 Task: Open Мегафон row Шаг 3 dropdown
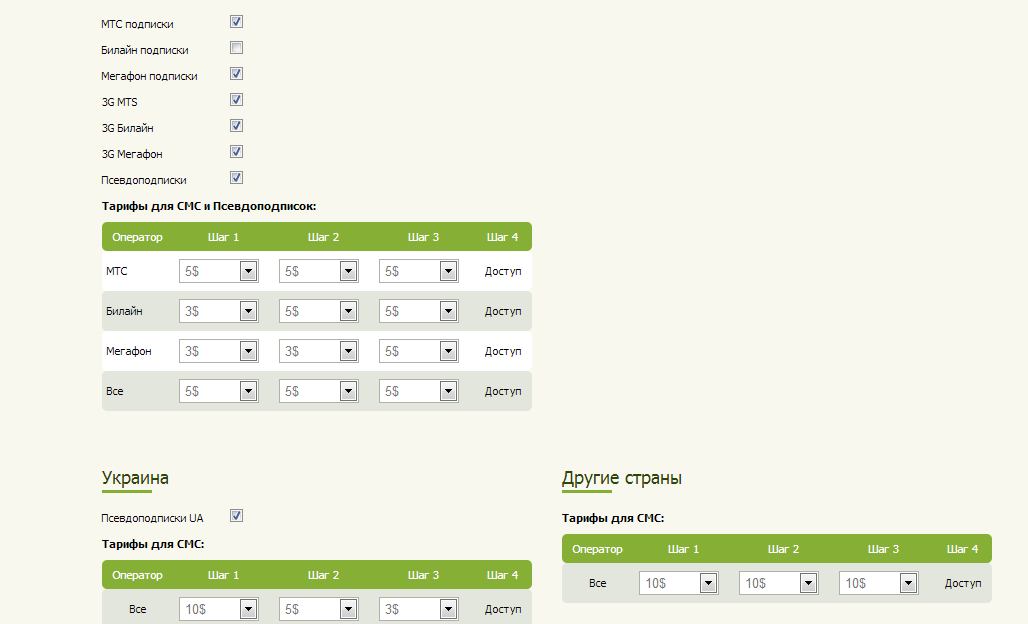coord(419,351)
